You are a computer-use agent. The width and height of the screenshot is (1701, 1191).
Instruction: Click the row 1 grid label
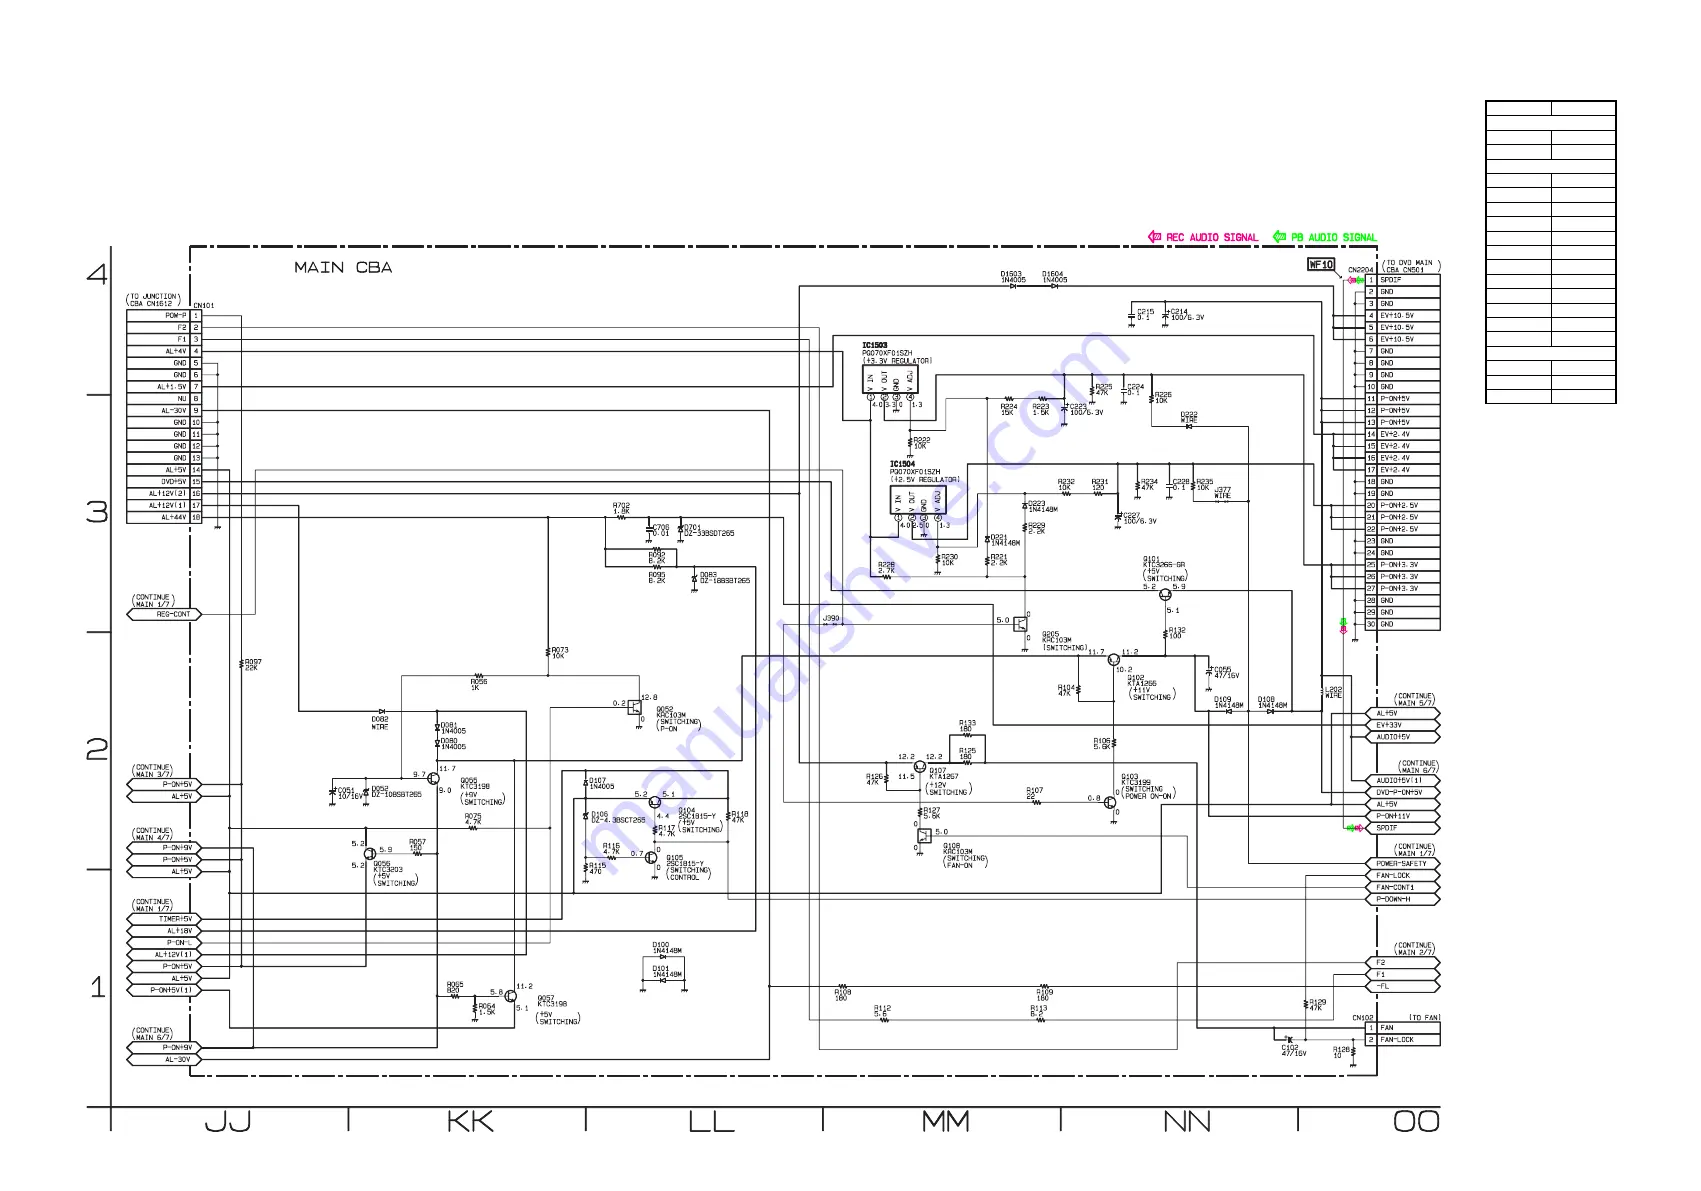point(97,988)
